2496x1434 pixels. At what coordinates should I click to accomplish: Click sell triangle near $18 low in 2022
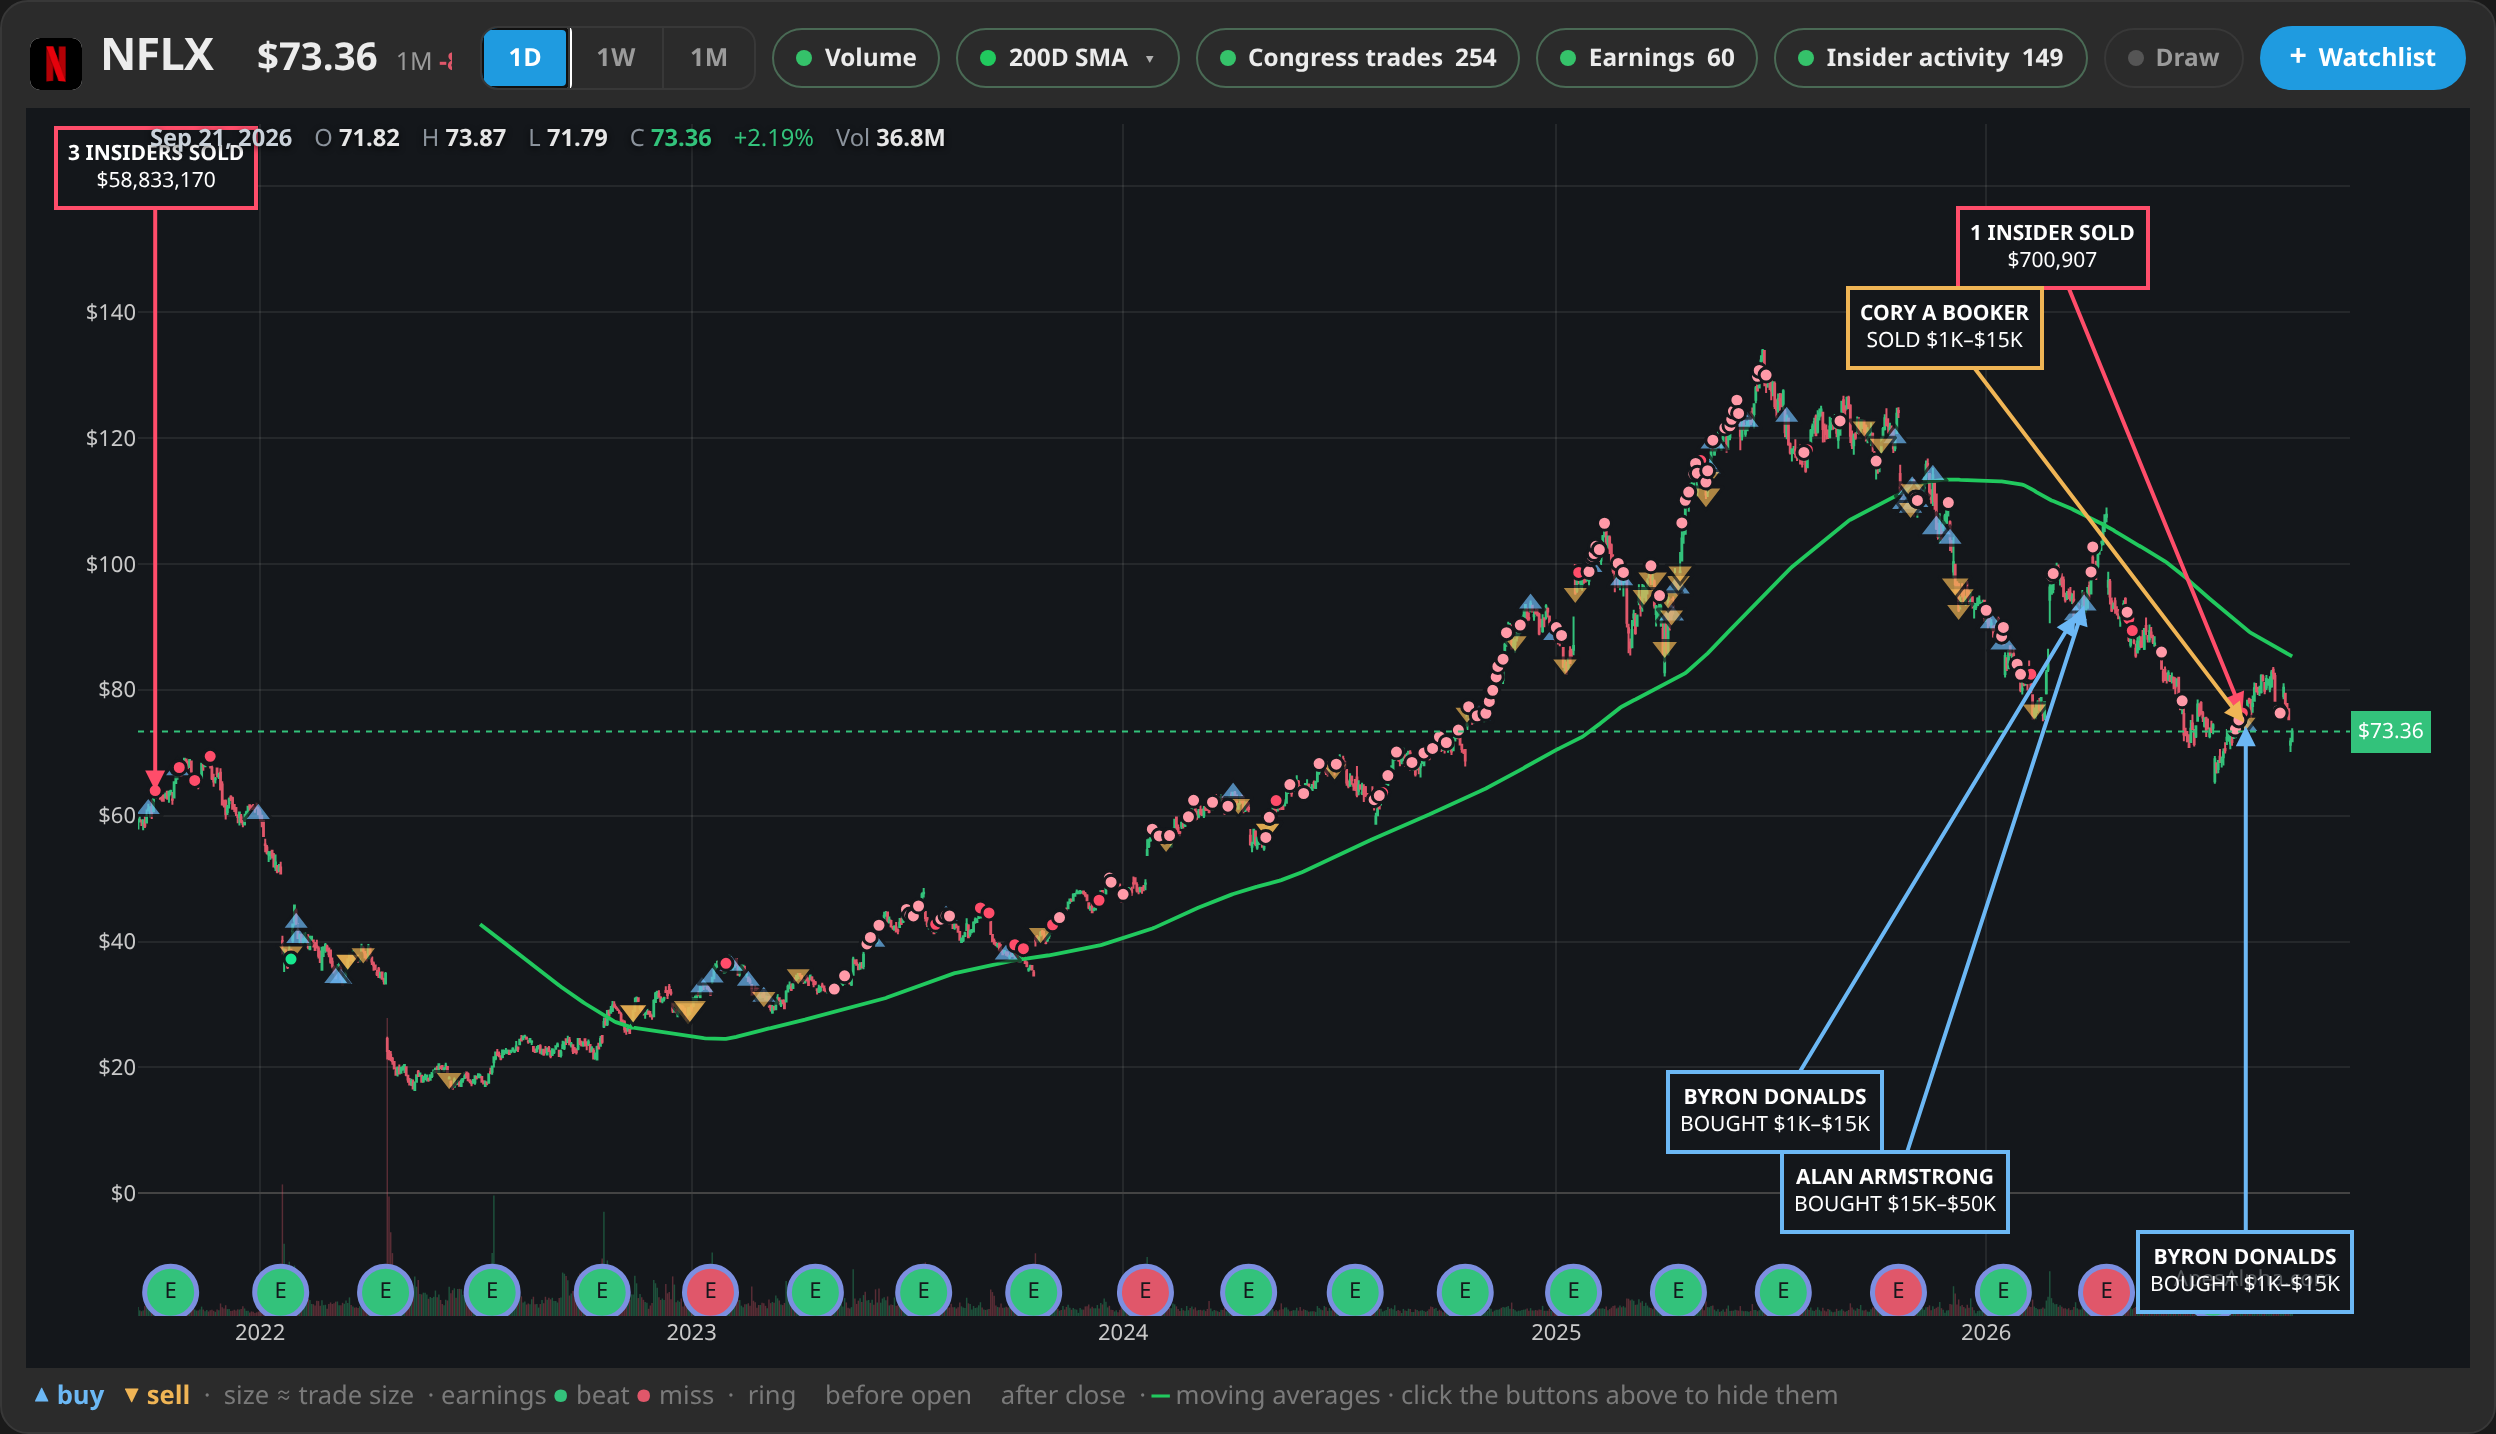[x=449, y=1080]
